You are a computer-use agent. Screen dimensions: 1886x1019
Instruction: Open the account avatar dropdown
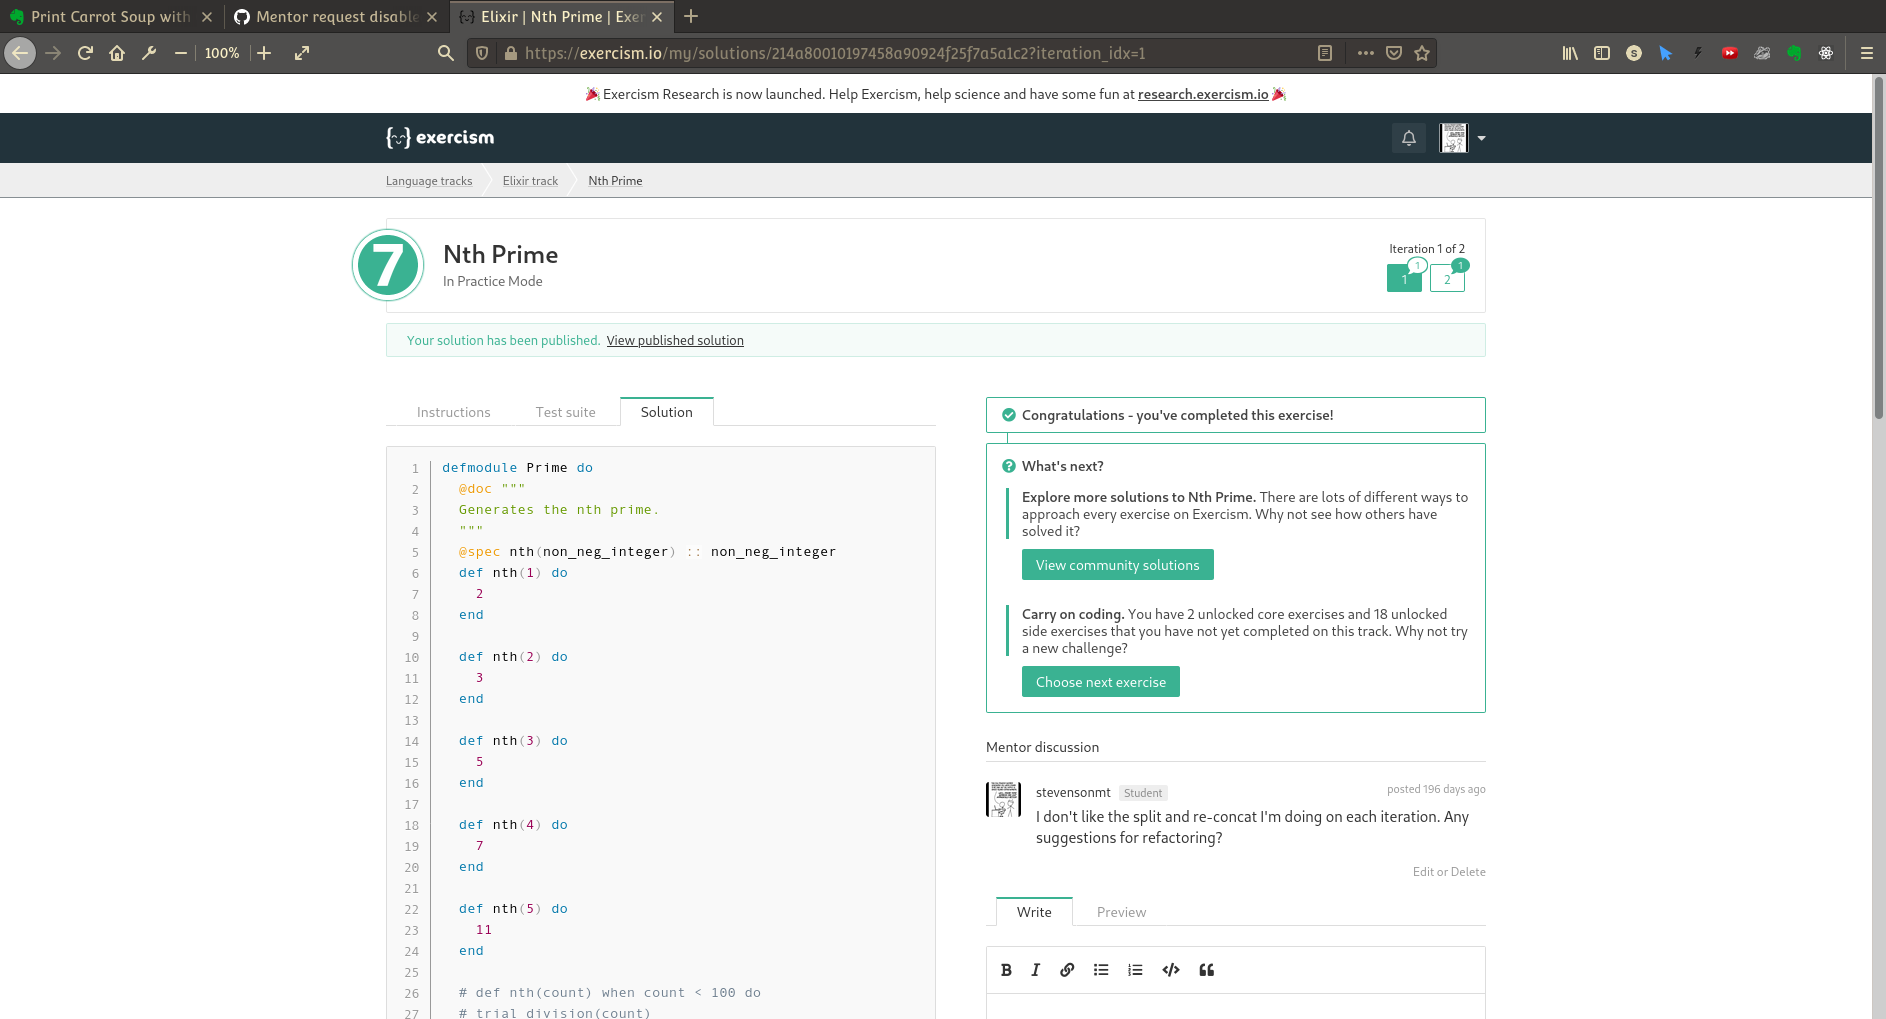click(x=1461, y=138)
